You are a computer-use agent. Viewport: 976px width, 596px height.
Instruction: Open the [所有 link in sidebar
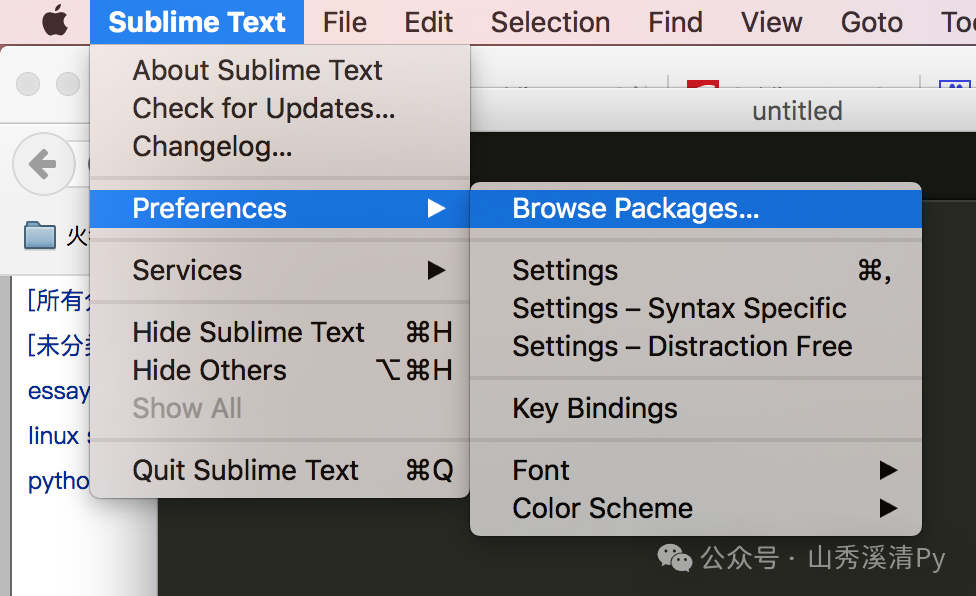pos(59,300)
